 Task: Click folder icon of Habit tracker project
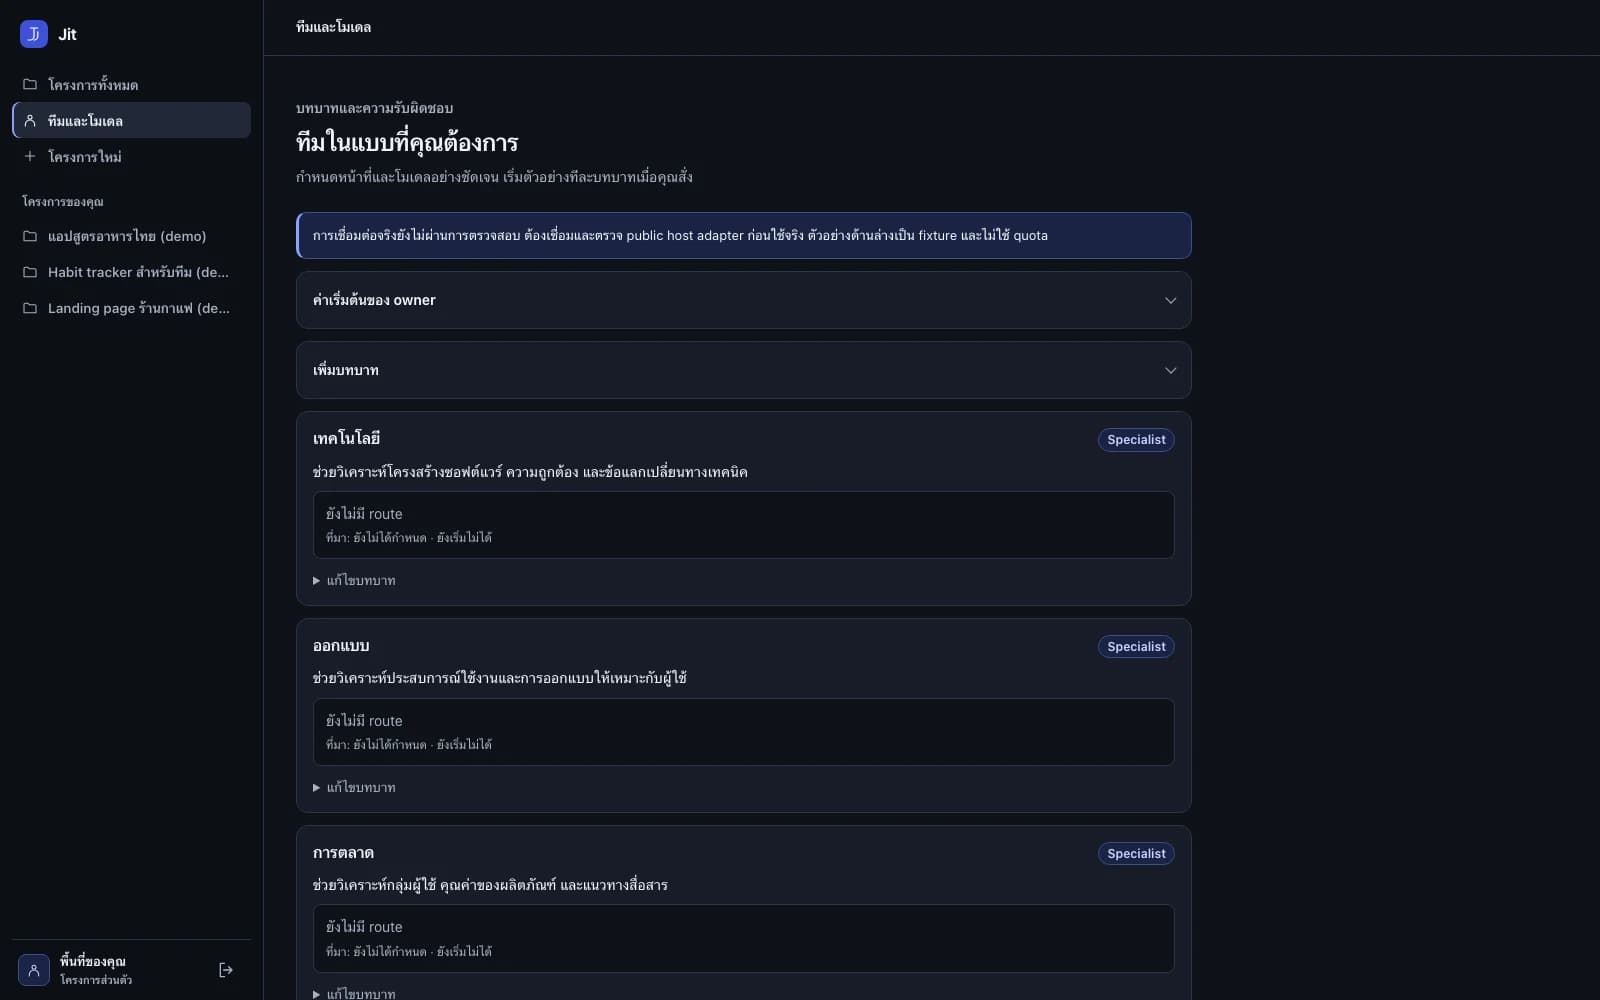[x=30, y=272]
